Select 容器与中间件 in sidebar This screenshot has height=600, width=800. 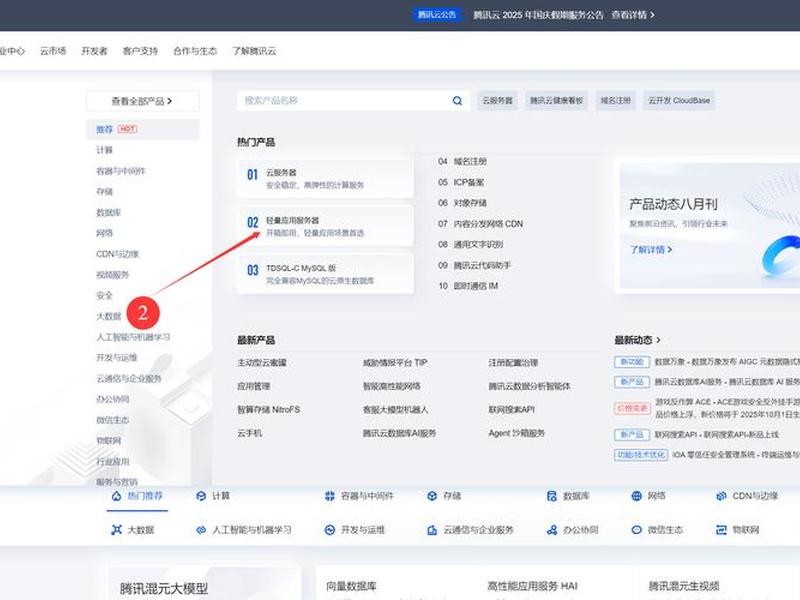click(121, 171)
